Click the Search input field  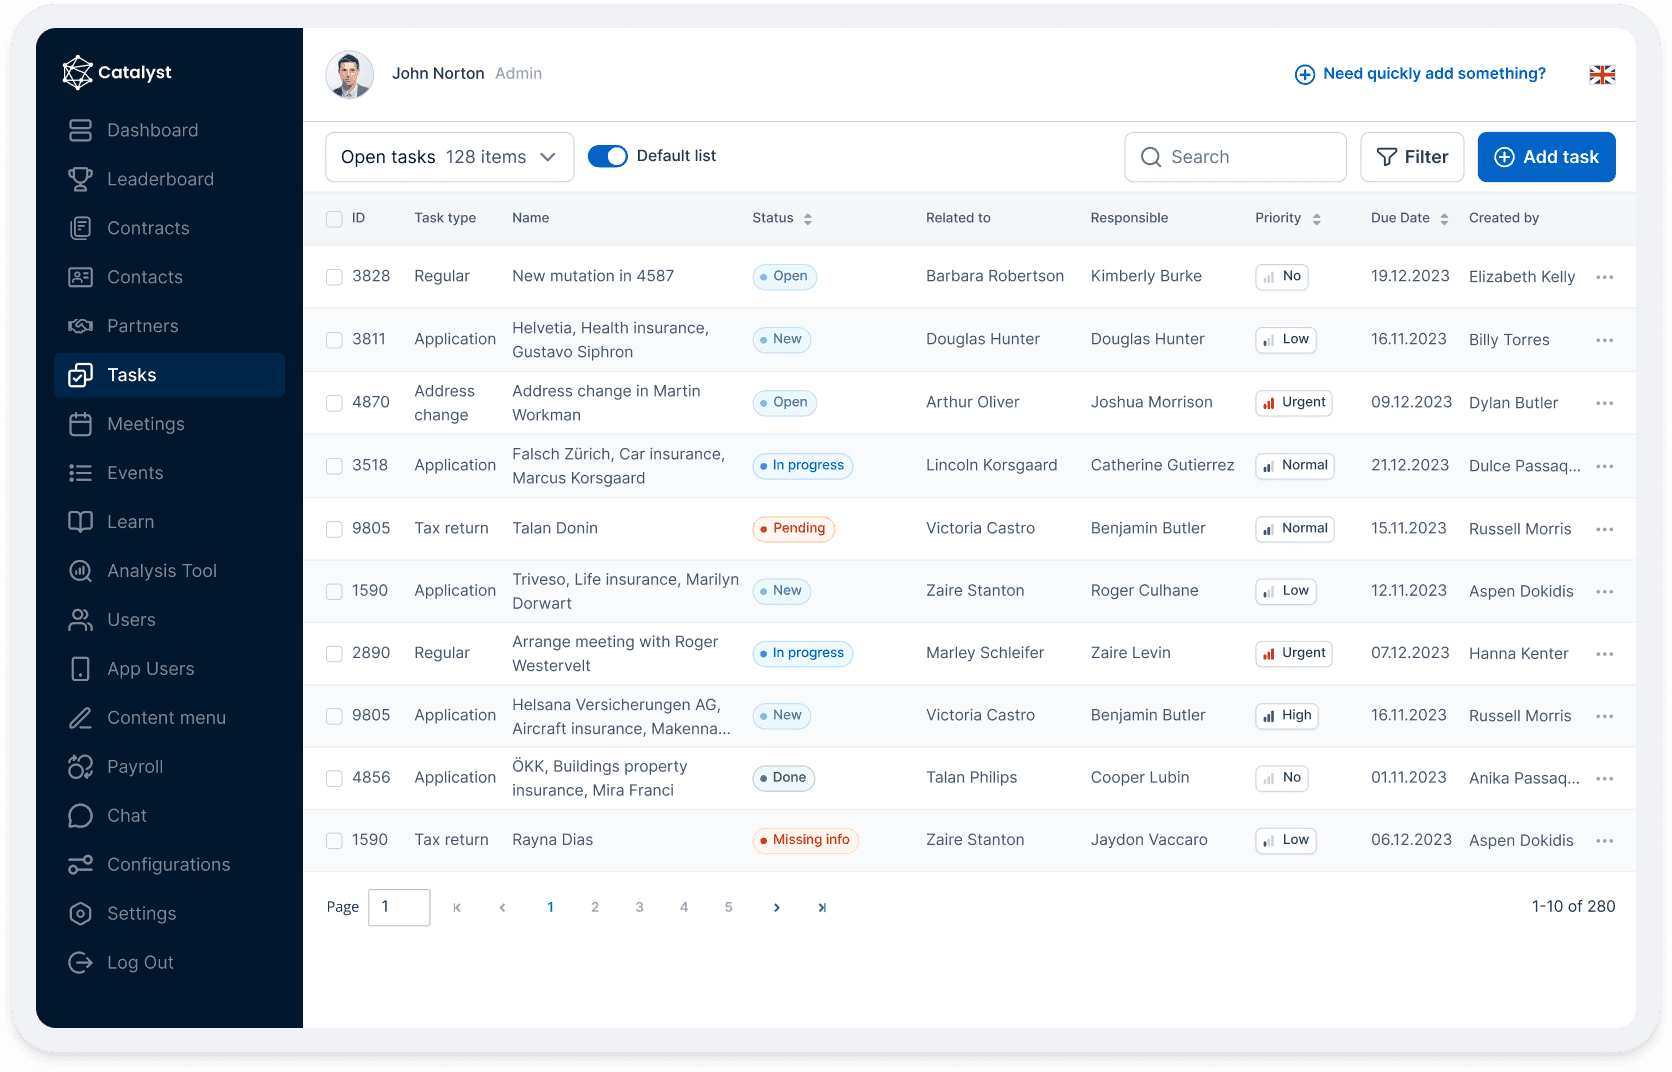[x=1235, y=157]
